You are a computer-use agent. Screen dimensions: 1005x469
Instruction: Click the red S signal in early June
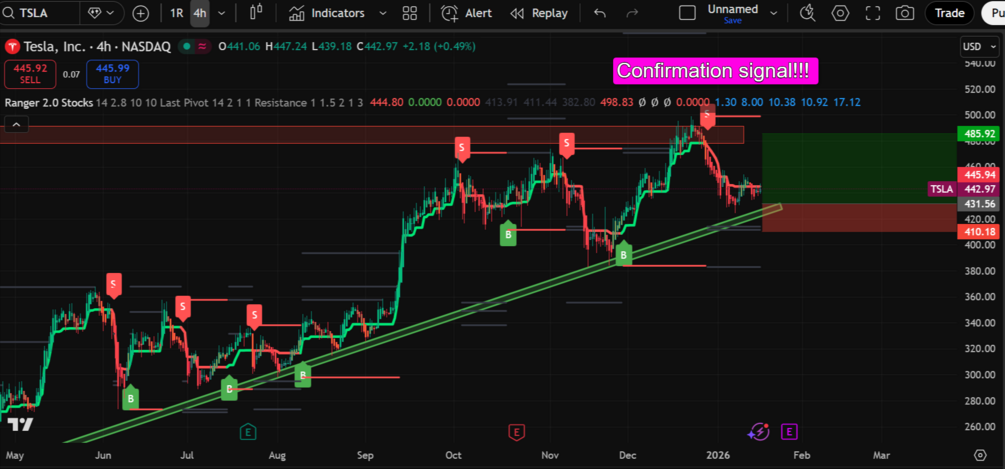(113, 285)
